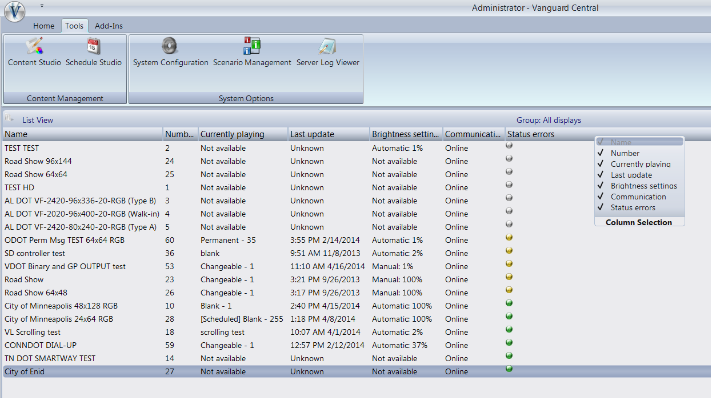
Task: Click status indicator for AL DOT Walk-in row
Action: click(x=509, y=211)
